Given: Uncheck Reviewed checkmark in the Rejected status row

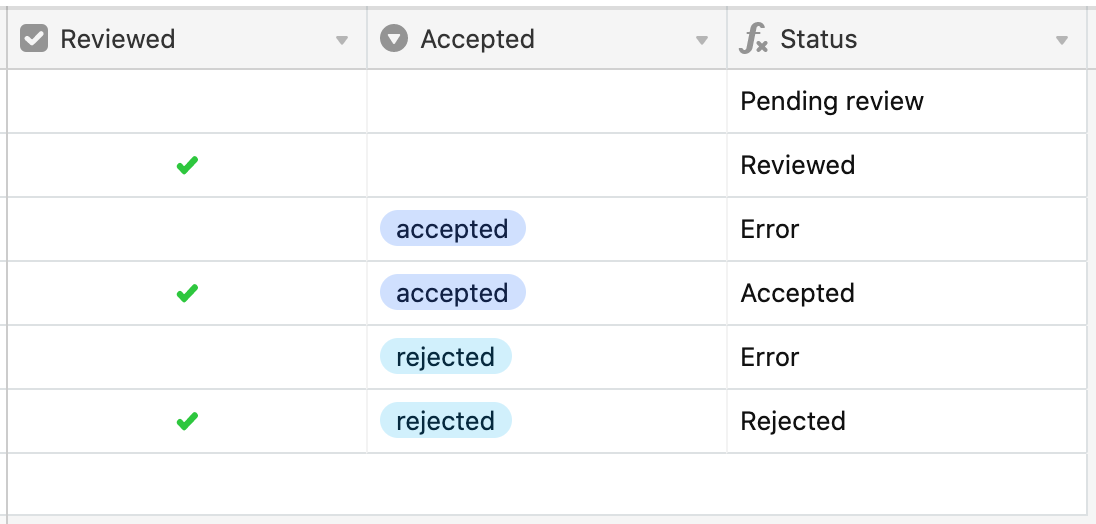Looking at the screenshot, I should tap(187, 421).
